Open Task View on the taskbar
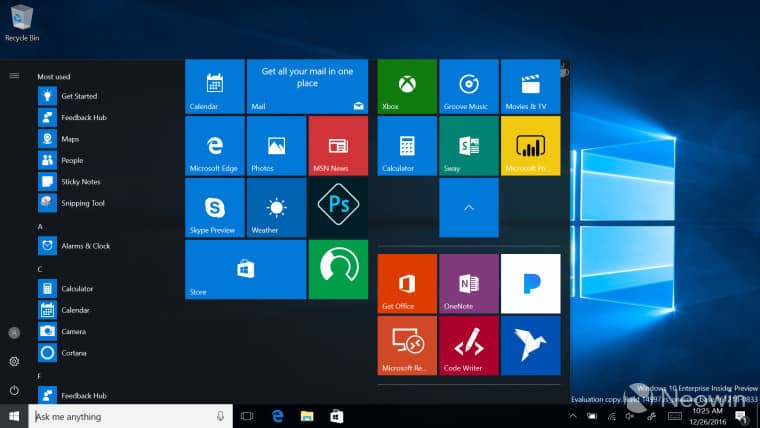This screenshot has width=760, height=428. click(x=247, y=416)
